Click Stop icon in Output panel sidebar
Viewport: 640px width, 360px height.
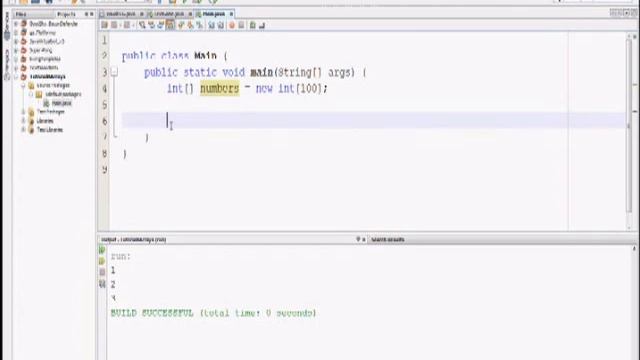pyautogui.click(x=102, y=272)
